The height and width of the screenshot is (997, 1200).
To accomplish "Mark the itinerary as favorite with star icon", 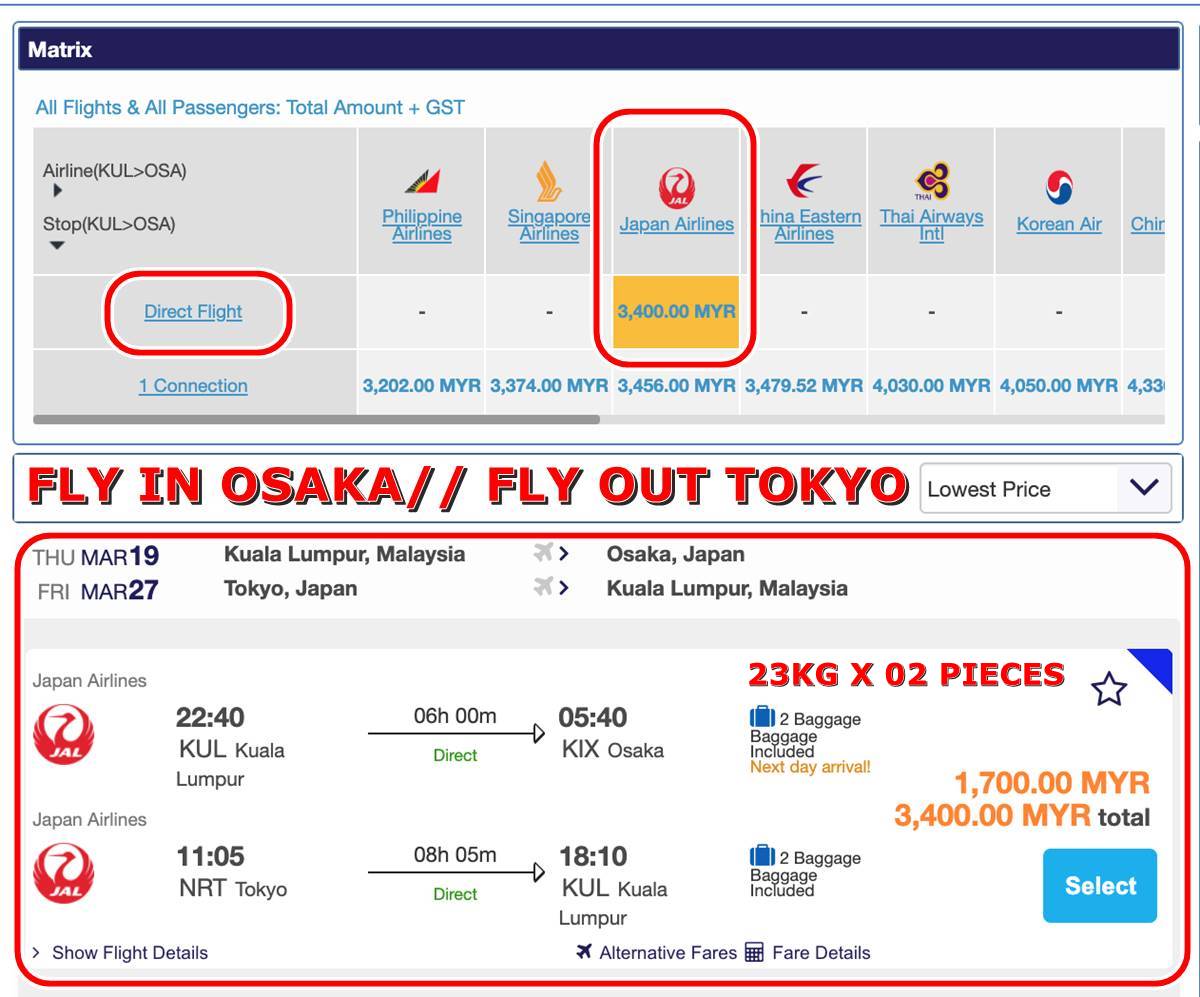I will tap(1109, 690).
